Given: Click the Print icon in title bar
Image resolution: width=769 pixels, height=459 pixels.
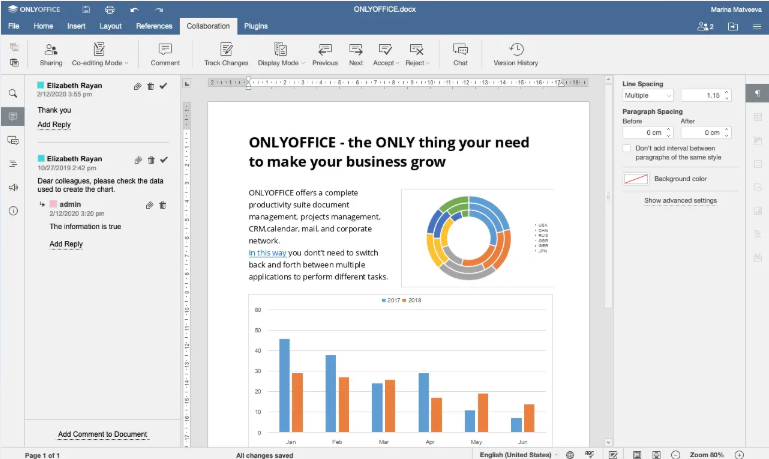Looking at the screenshot, I should click(x=110, y=9).
